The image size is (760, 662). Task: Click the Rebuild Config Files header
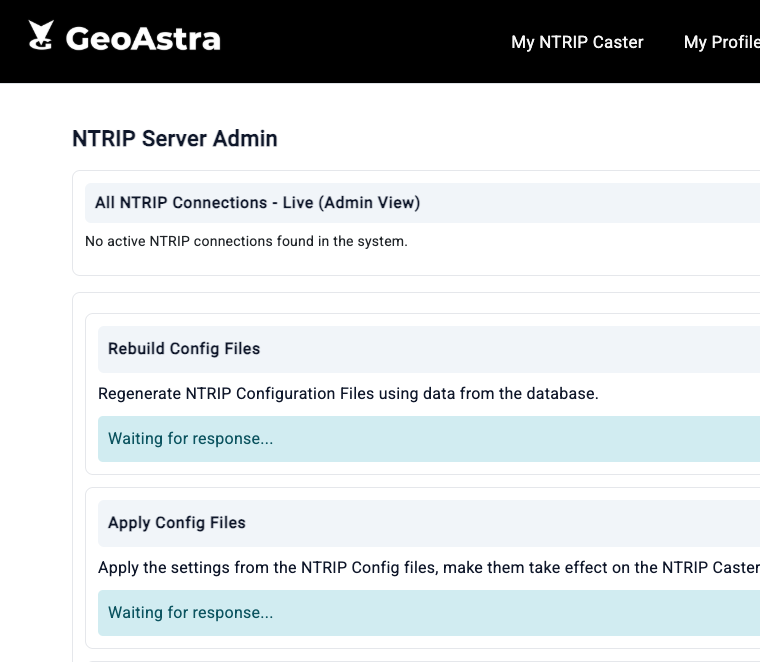click(429, 349)
